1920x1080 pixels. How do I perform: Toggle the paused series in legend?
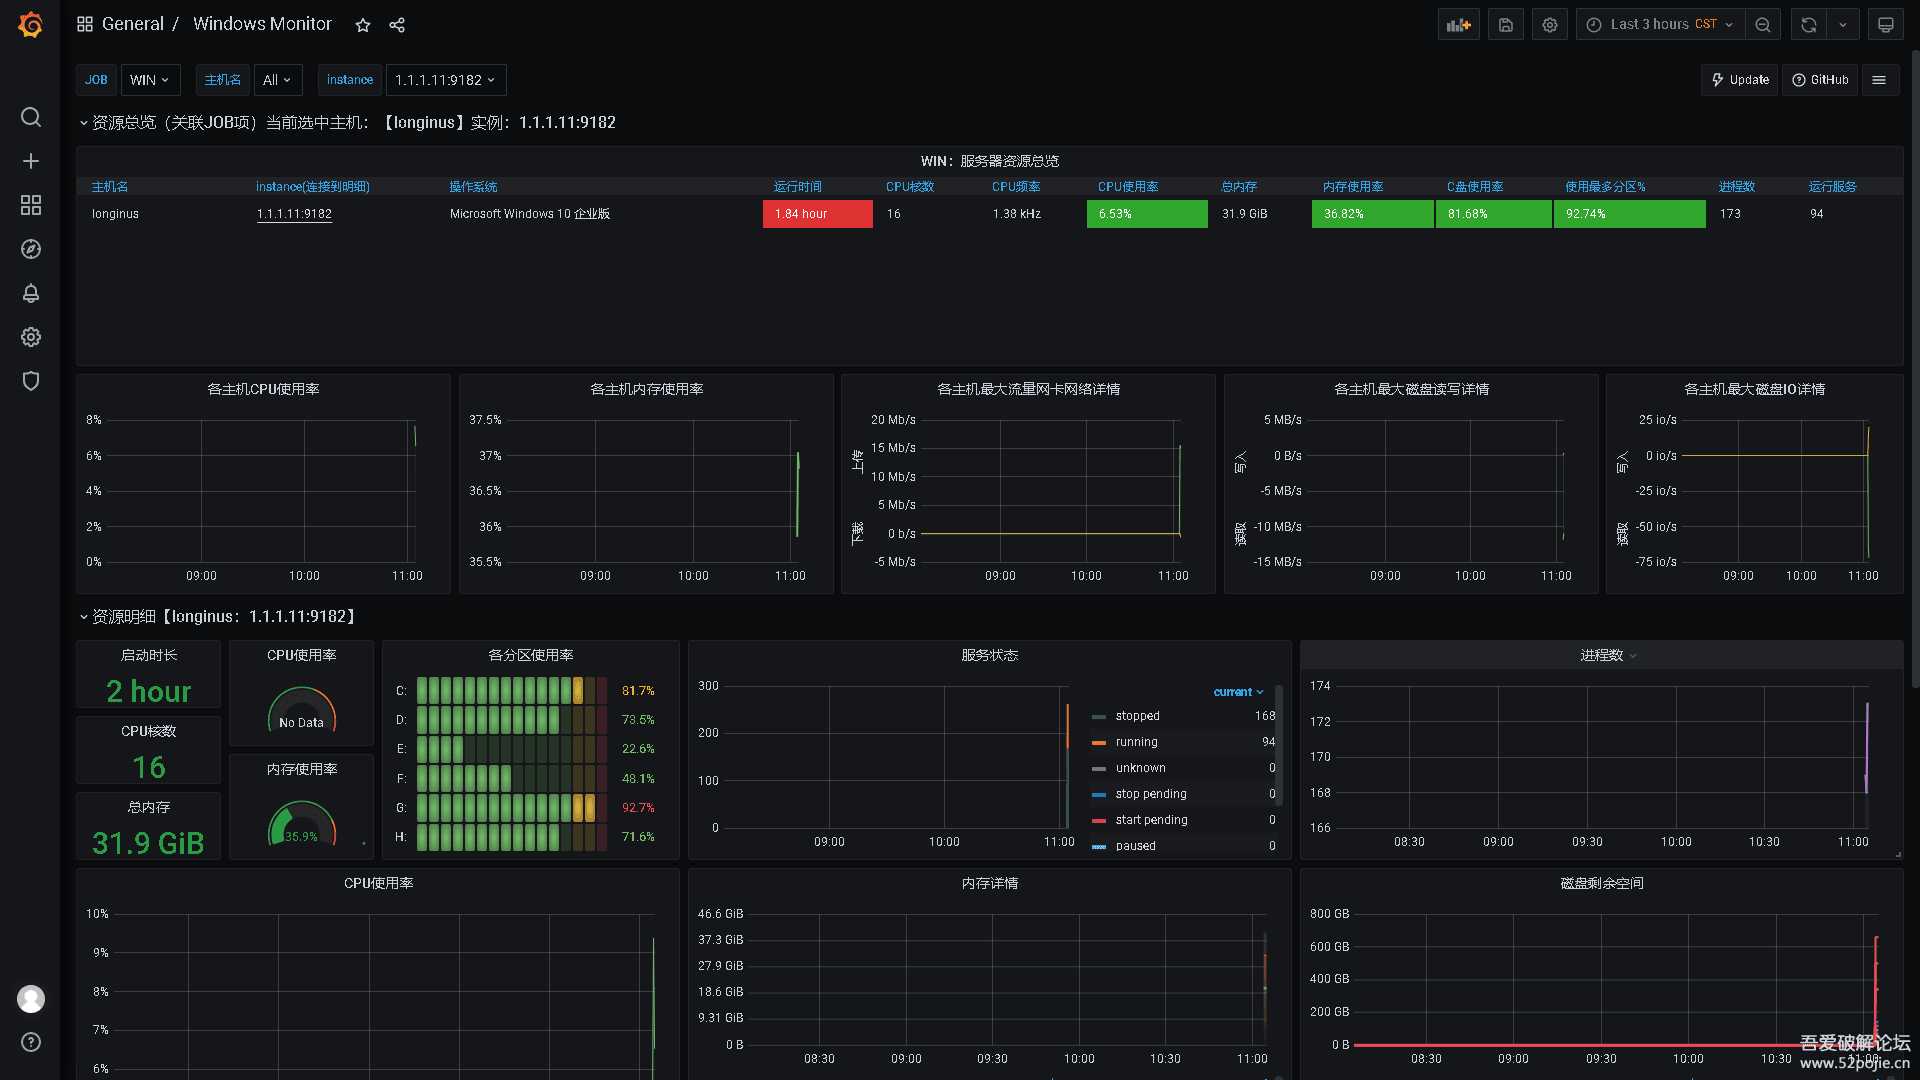coord(1135,846)
